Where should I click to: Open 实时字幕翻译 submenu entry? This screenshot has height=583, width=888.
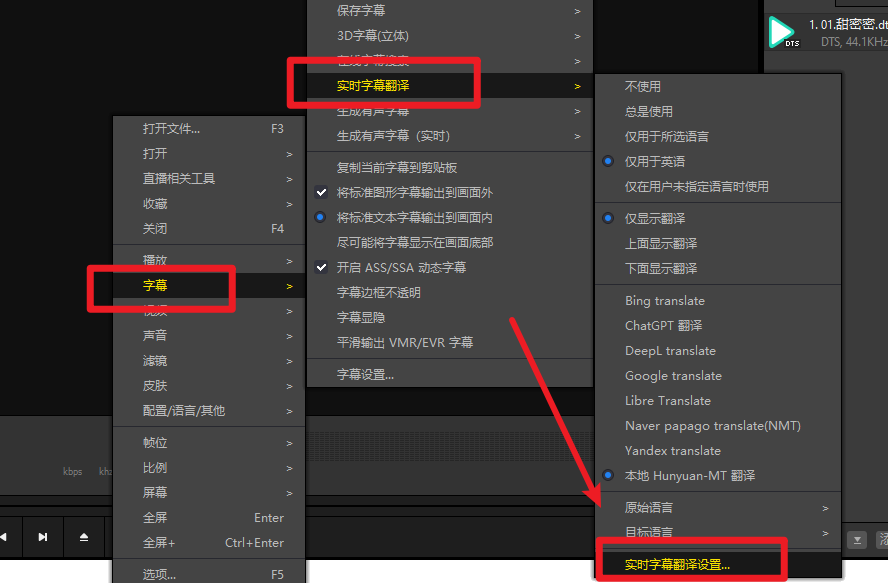(450, 86)
